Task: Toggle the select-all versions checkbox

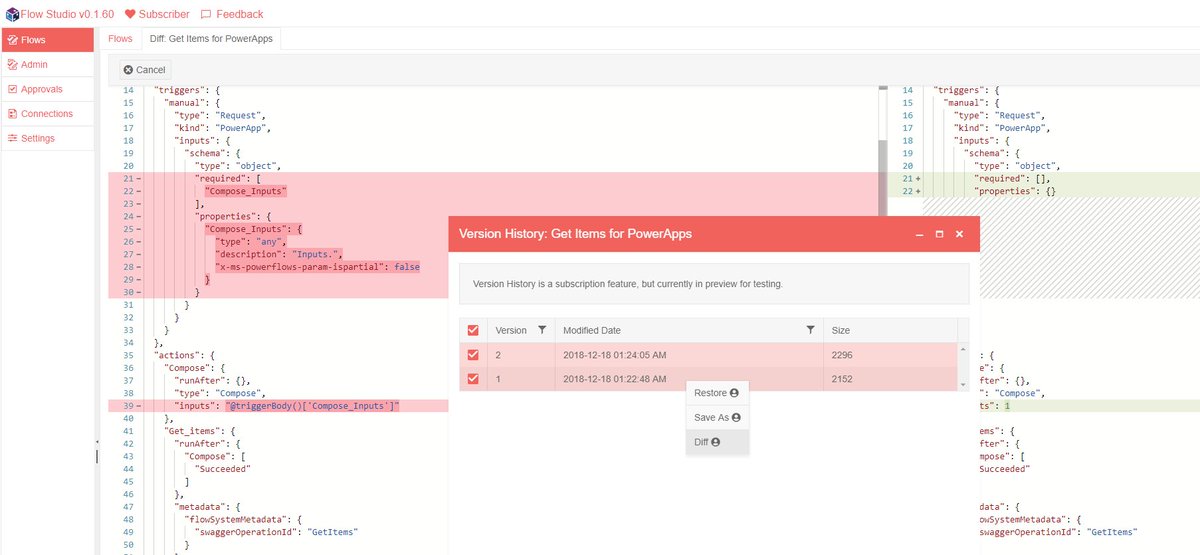Action: 473,330
